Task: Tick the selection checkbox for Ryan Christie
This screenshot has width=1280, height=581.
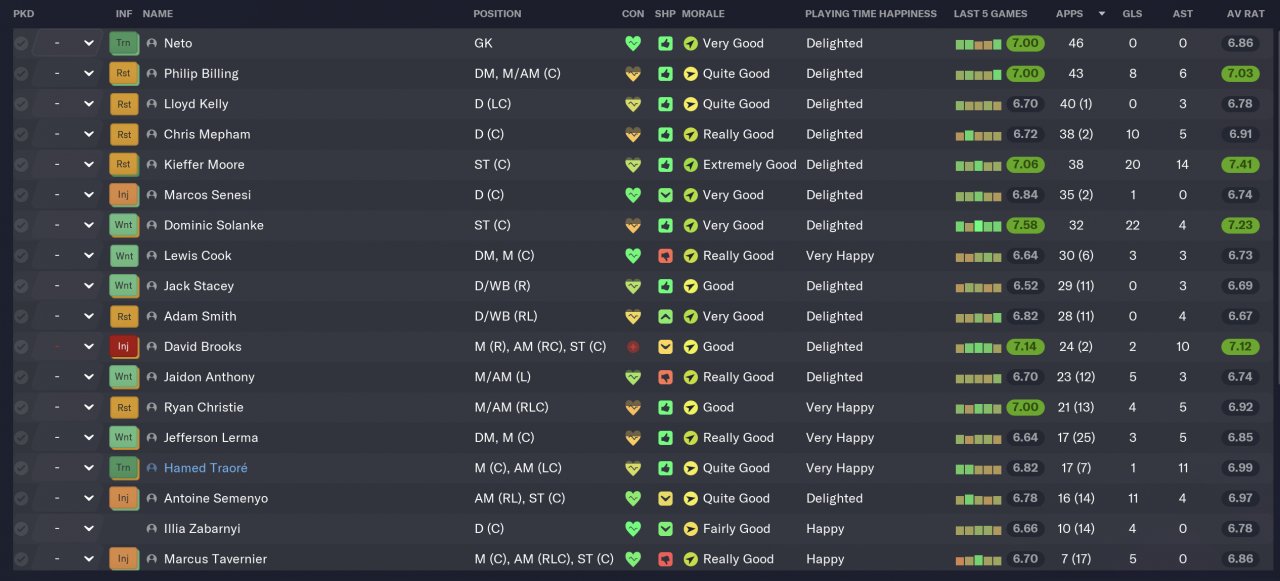Action: [21, 407]
